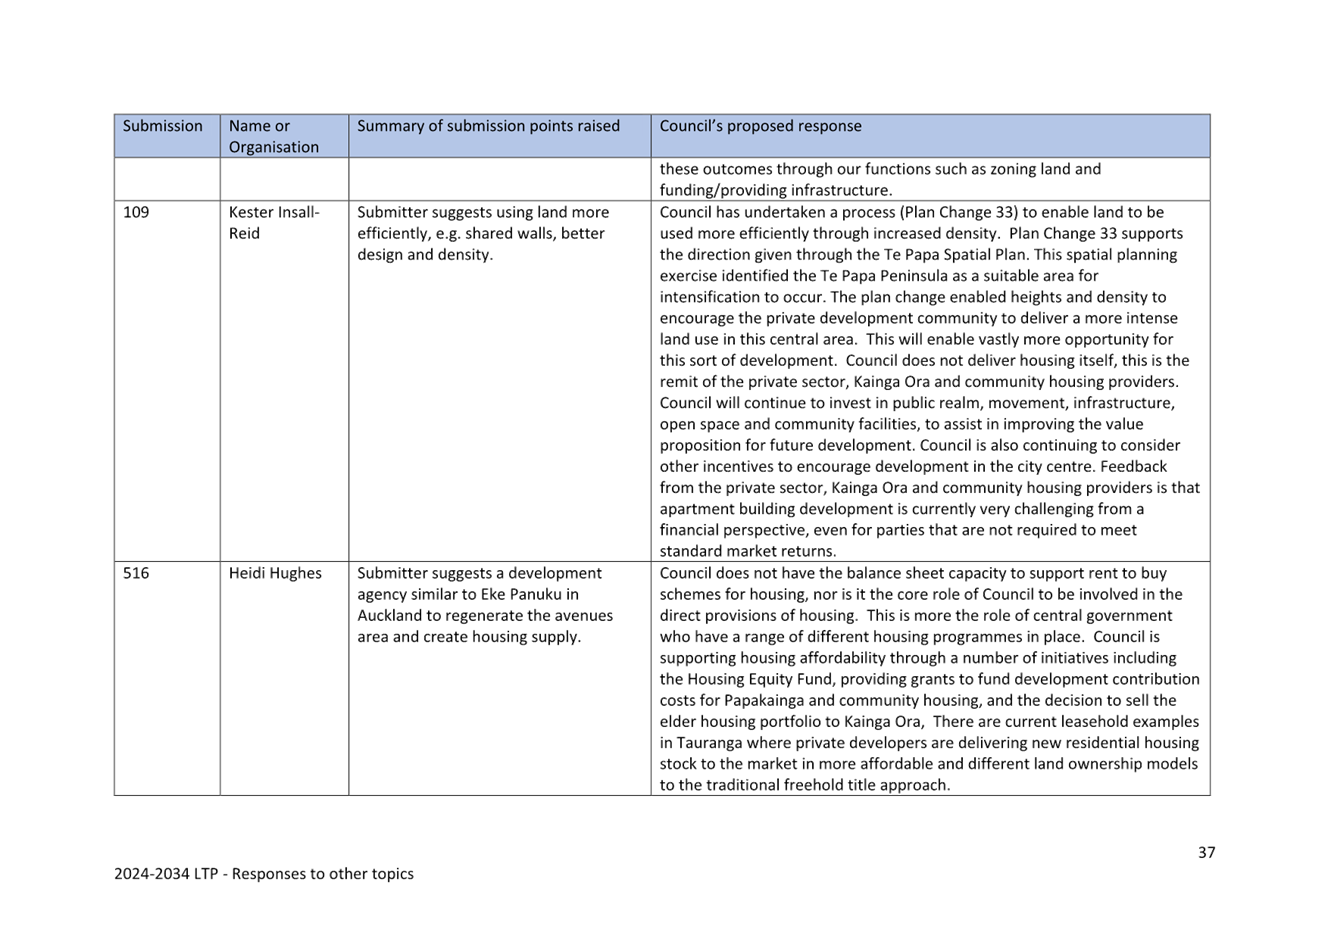
Task: Select response text beginning 'Council has undertaken a process'
Action: pos(930,381)
